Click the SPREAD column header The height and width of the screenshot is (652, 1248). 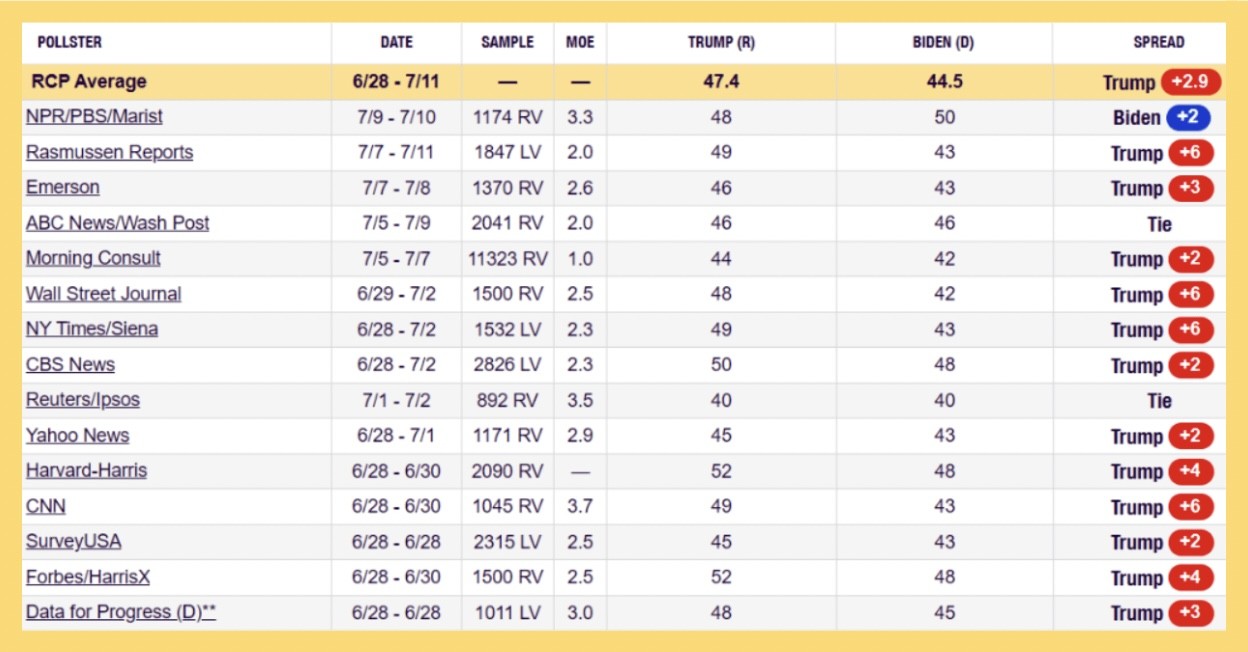[1158, 42]
